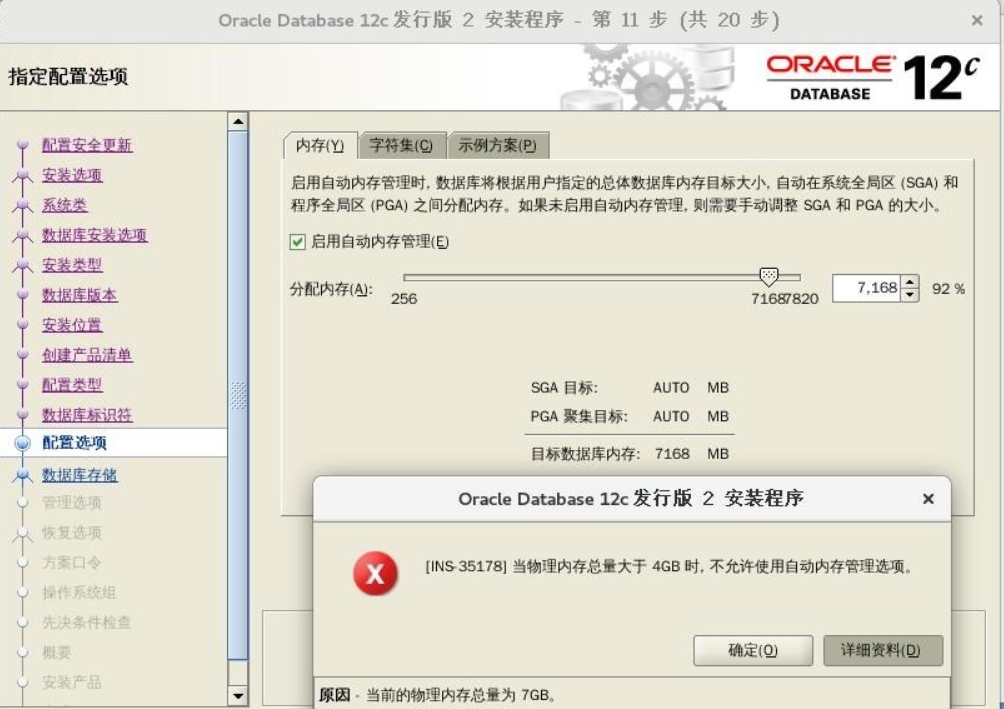Click the 管理选项 disabled step
1004x709 pixels.
coord(72,503)
